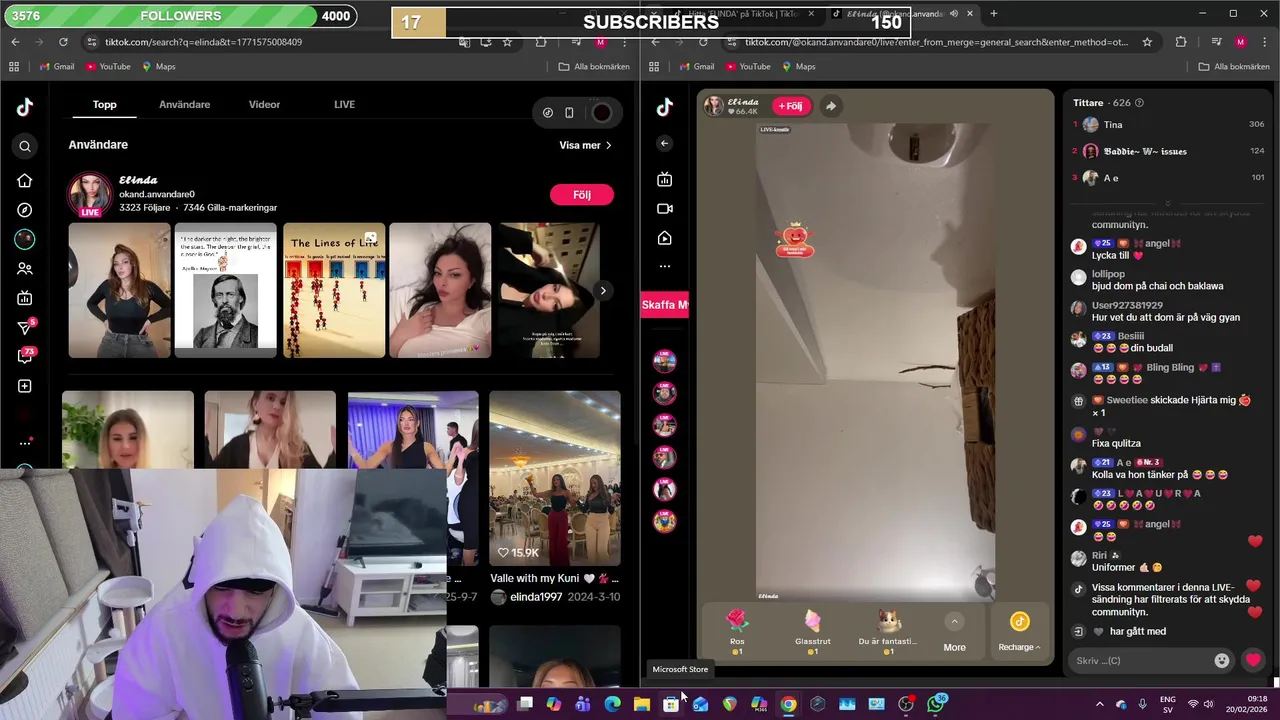Click TikTok logo in the right live window
This screenshot has height=720, width=1280.
tap(665, 107)
